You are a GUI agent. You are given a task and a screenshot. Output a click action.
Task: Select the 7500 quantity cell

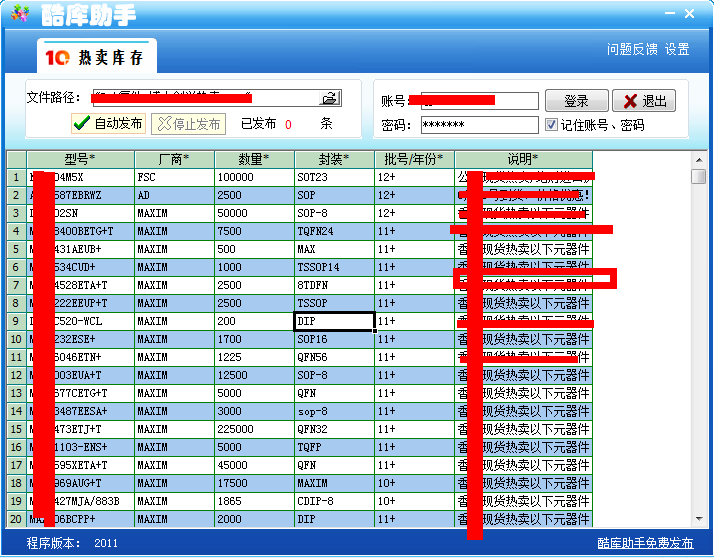click(x=255, y=231)
